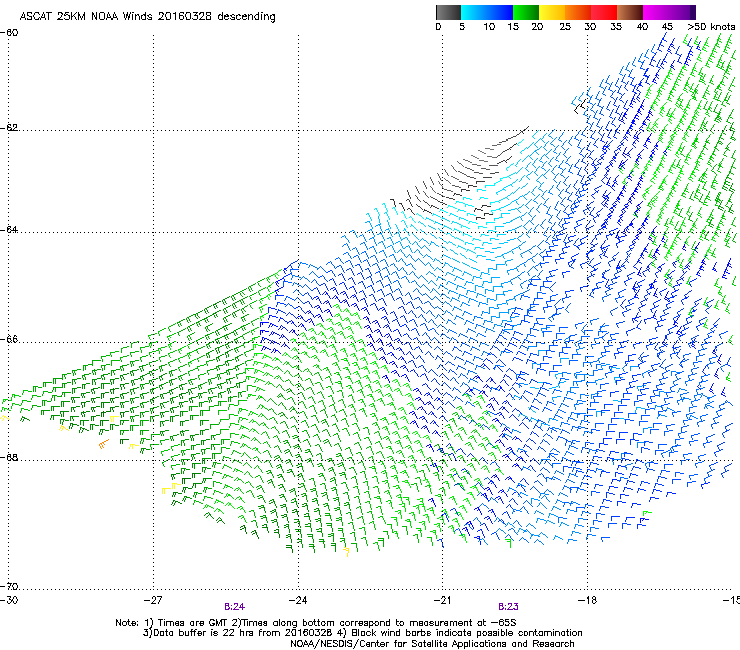Click the gray 0-5 knots legend swatch
The image size is (740, 650).
(448, 12)
